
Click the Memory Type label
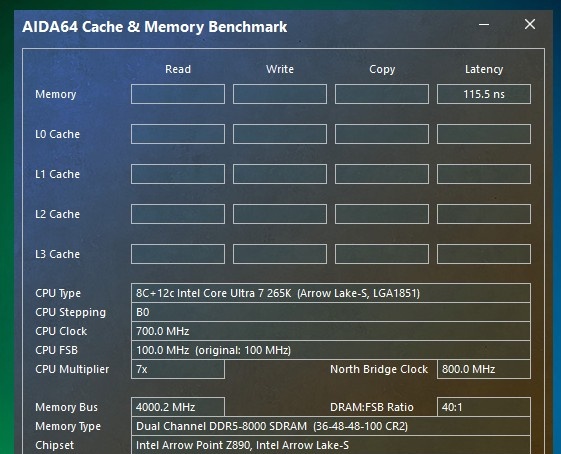[x=68, y=426]
